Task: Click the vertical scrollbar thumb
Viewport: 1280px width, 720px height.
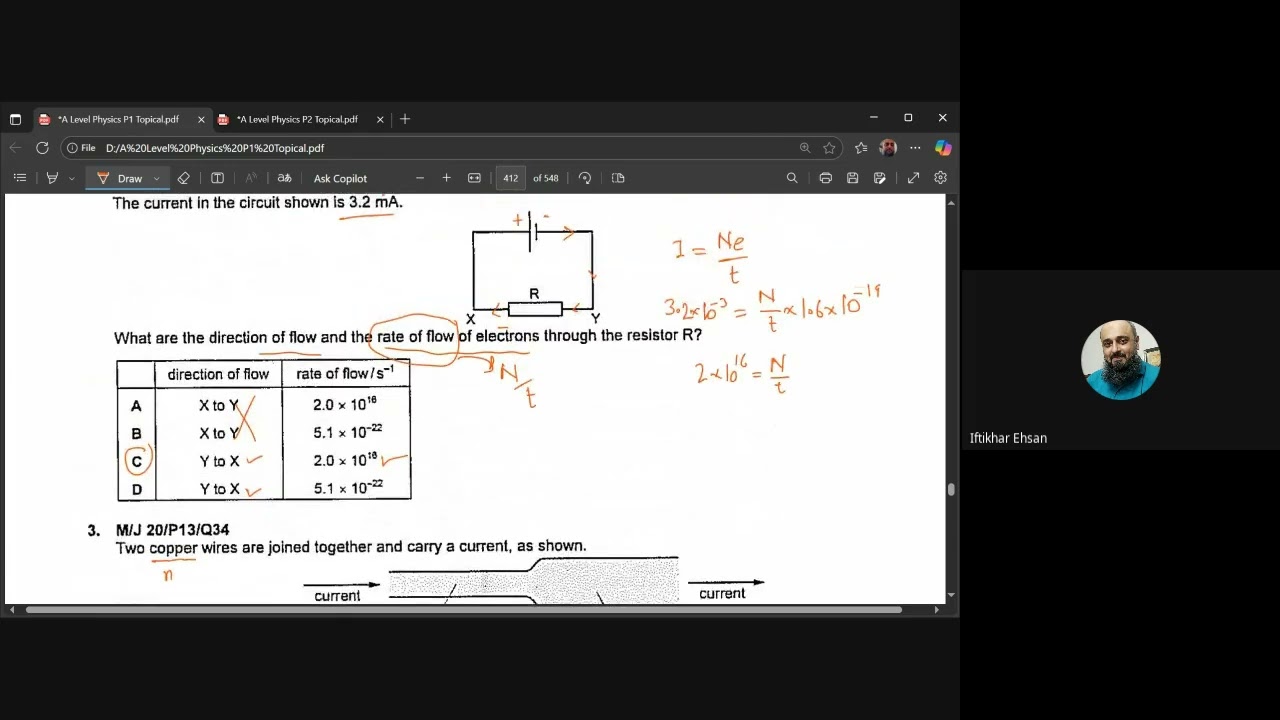Action: [951, 489]
